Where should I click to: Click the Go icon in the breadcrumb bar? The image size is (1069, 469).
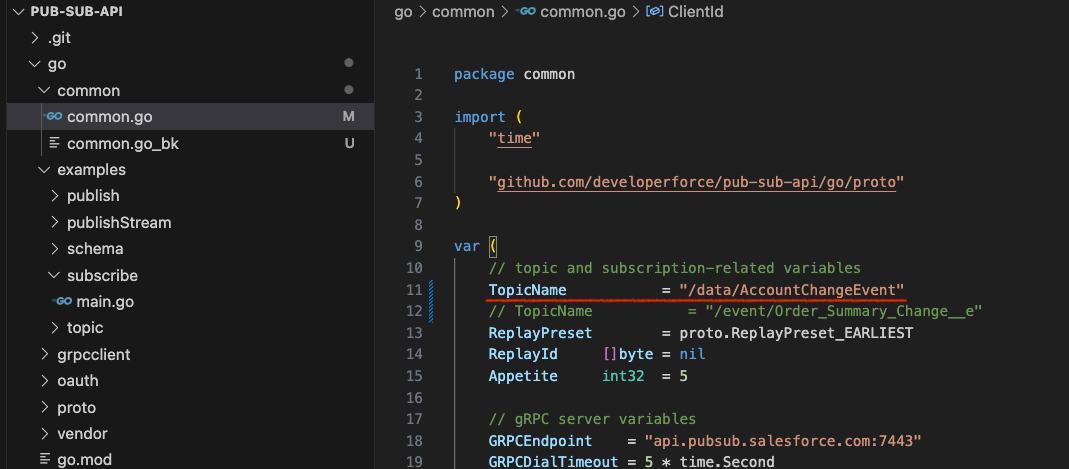[x=526, y=12]
